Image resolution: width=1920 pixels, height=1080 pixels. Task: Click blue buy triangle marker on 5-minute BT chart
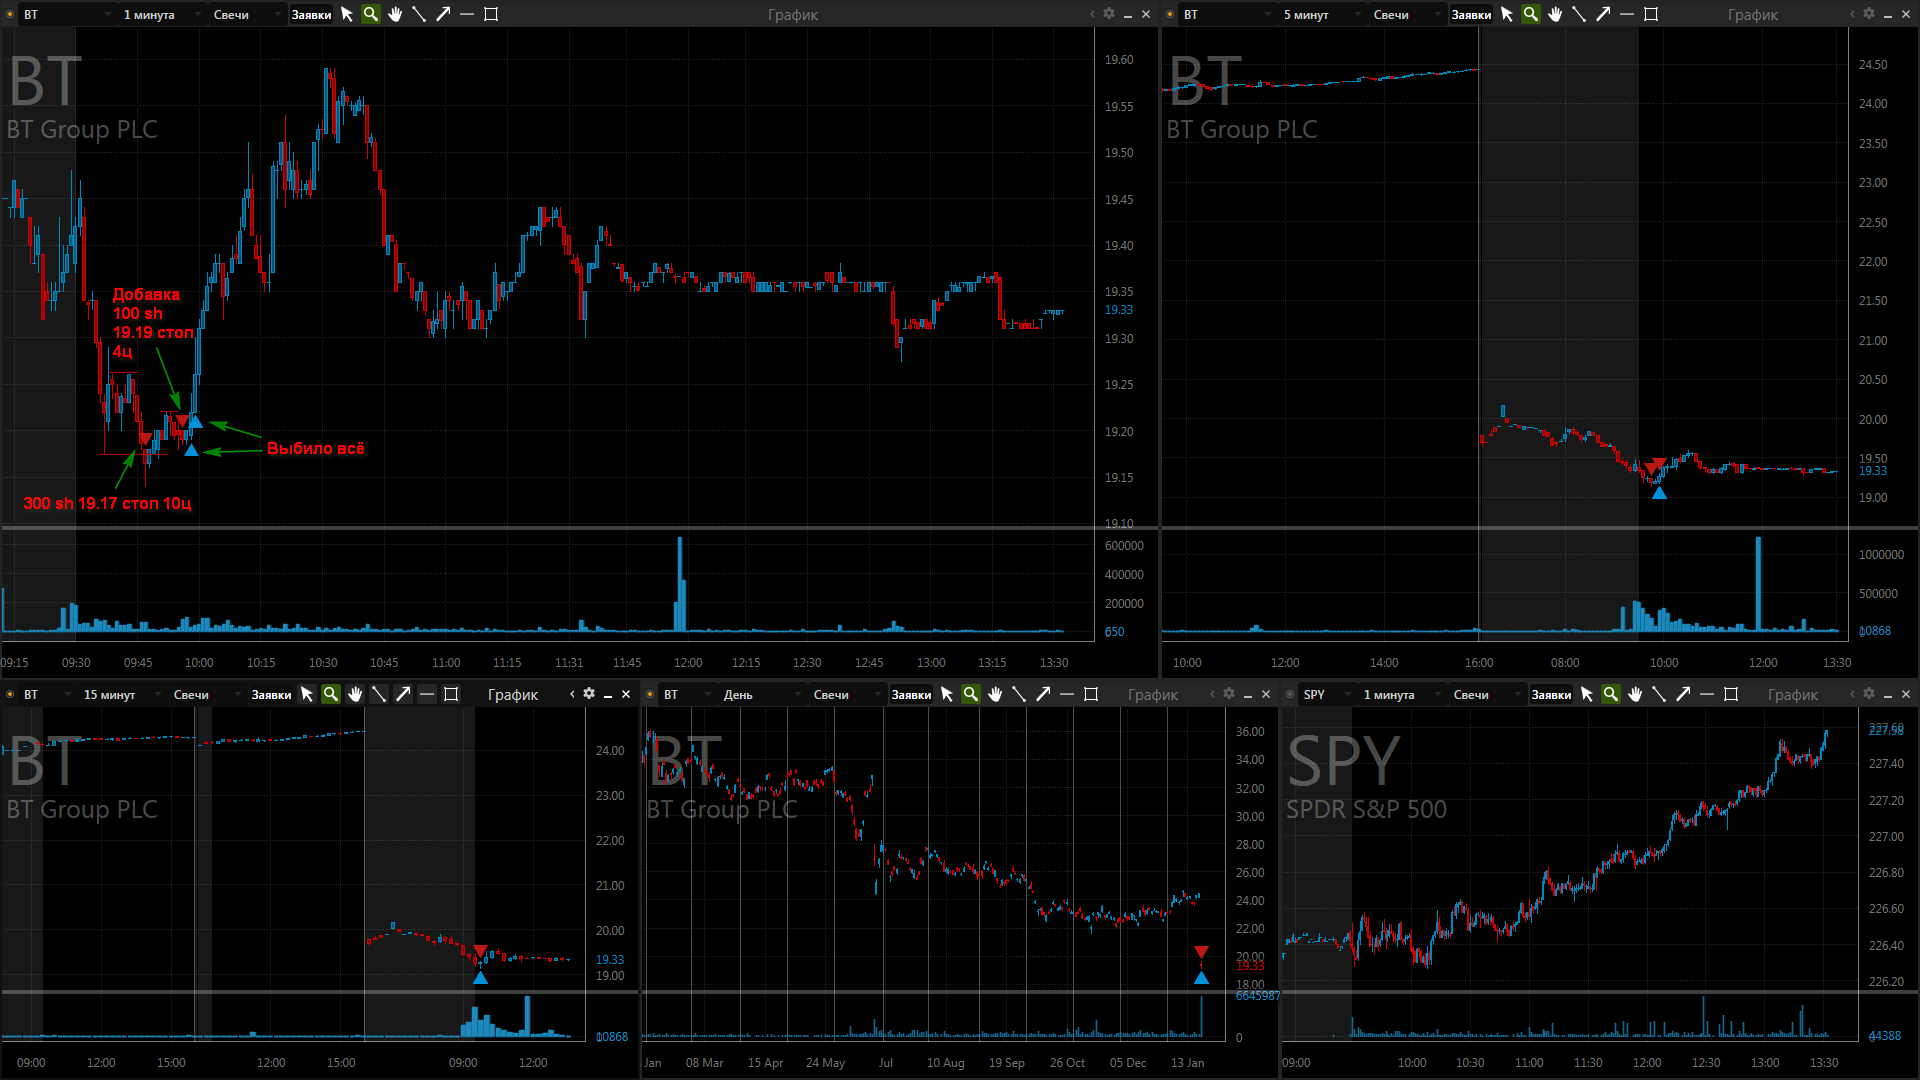(x=1659, y=492)
